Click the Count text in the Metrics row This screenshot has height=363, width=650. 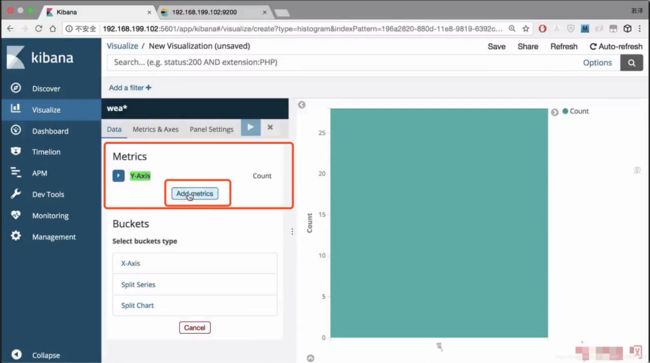tap(262, 176)
